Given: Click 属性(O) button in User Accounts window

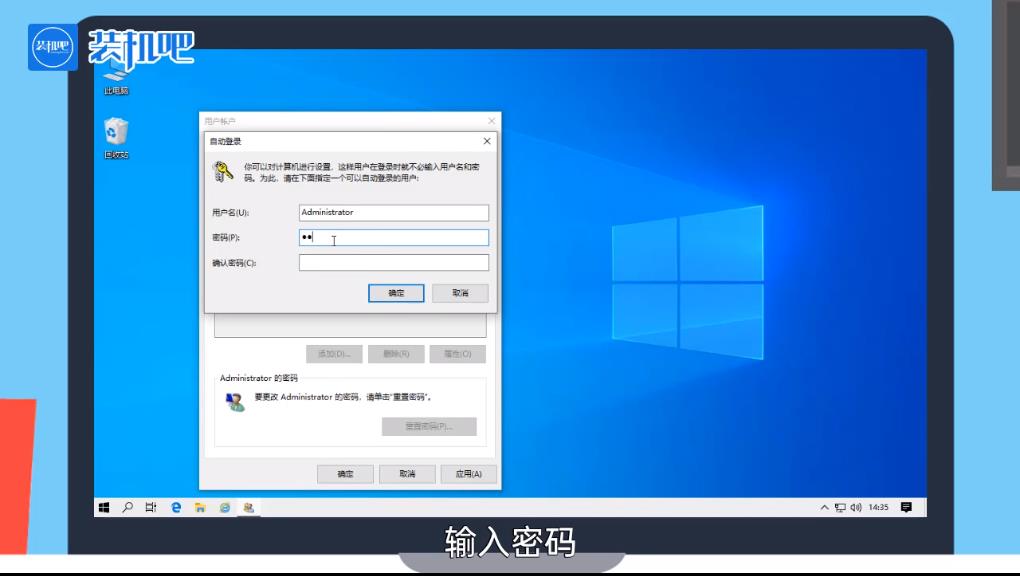Looking at the screenshot, I should click(x=458, y=354).
